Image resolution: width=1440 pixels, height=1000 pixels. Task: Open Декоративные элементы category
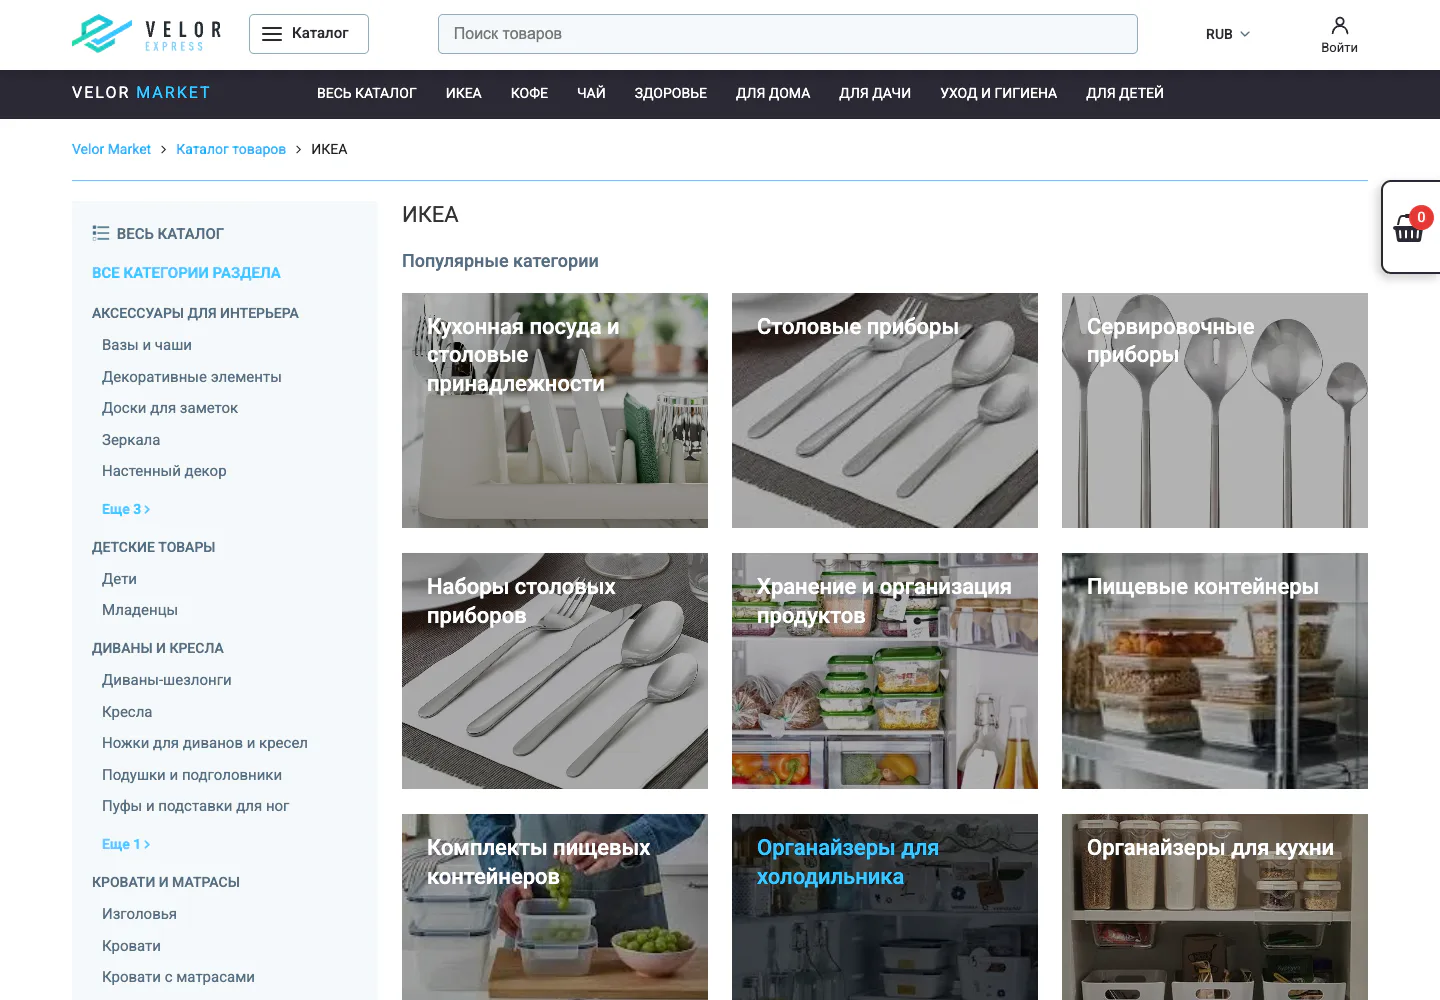192,377
